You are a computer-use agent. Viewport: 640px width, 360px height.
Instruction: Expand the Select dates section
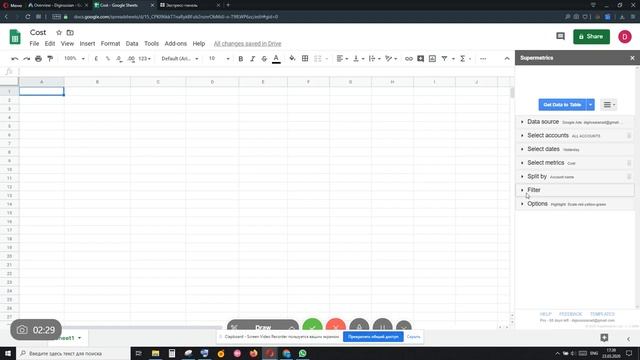coord(576,149)
